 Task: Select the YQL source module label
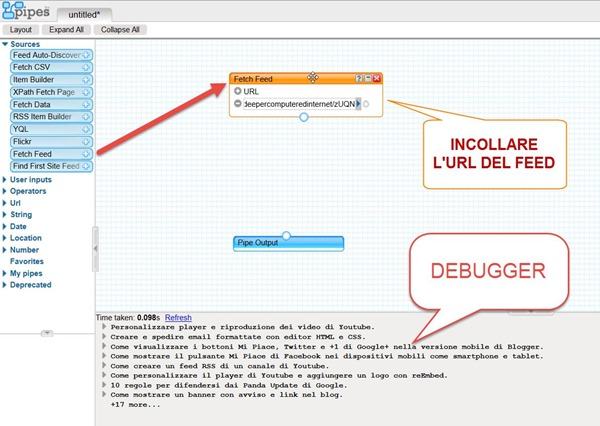(21, 129)
